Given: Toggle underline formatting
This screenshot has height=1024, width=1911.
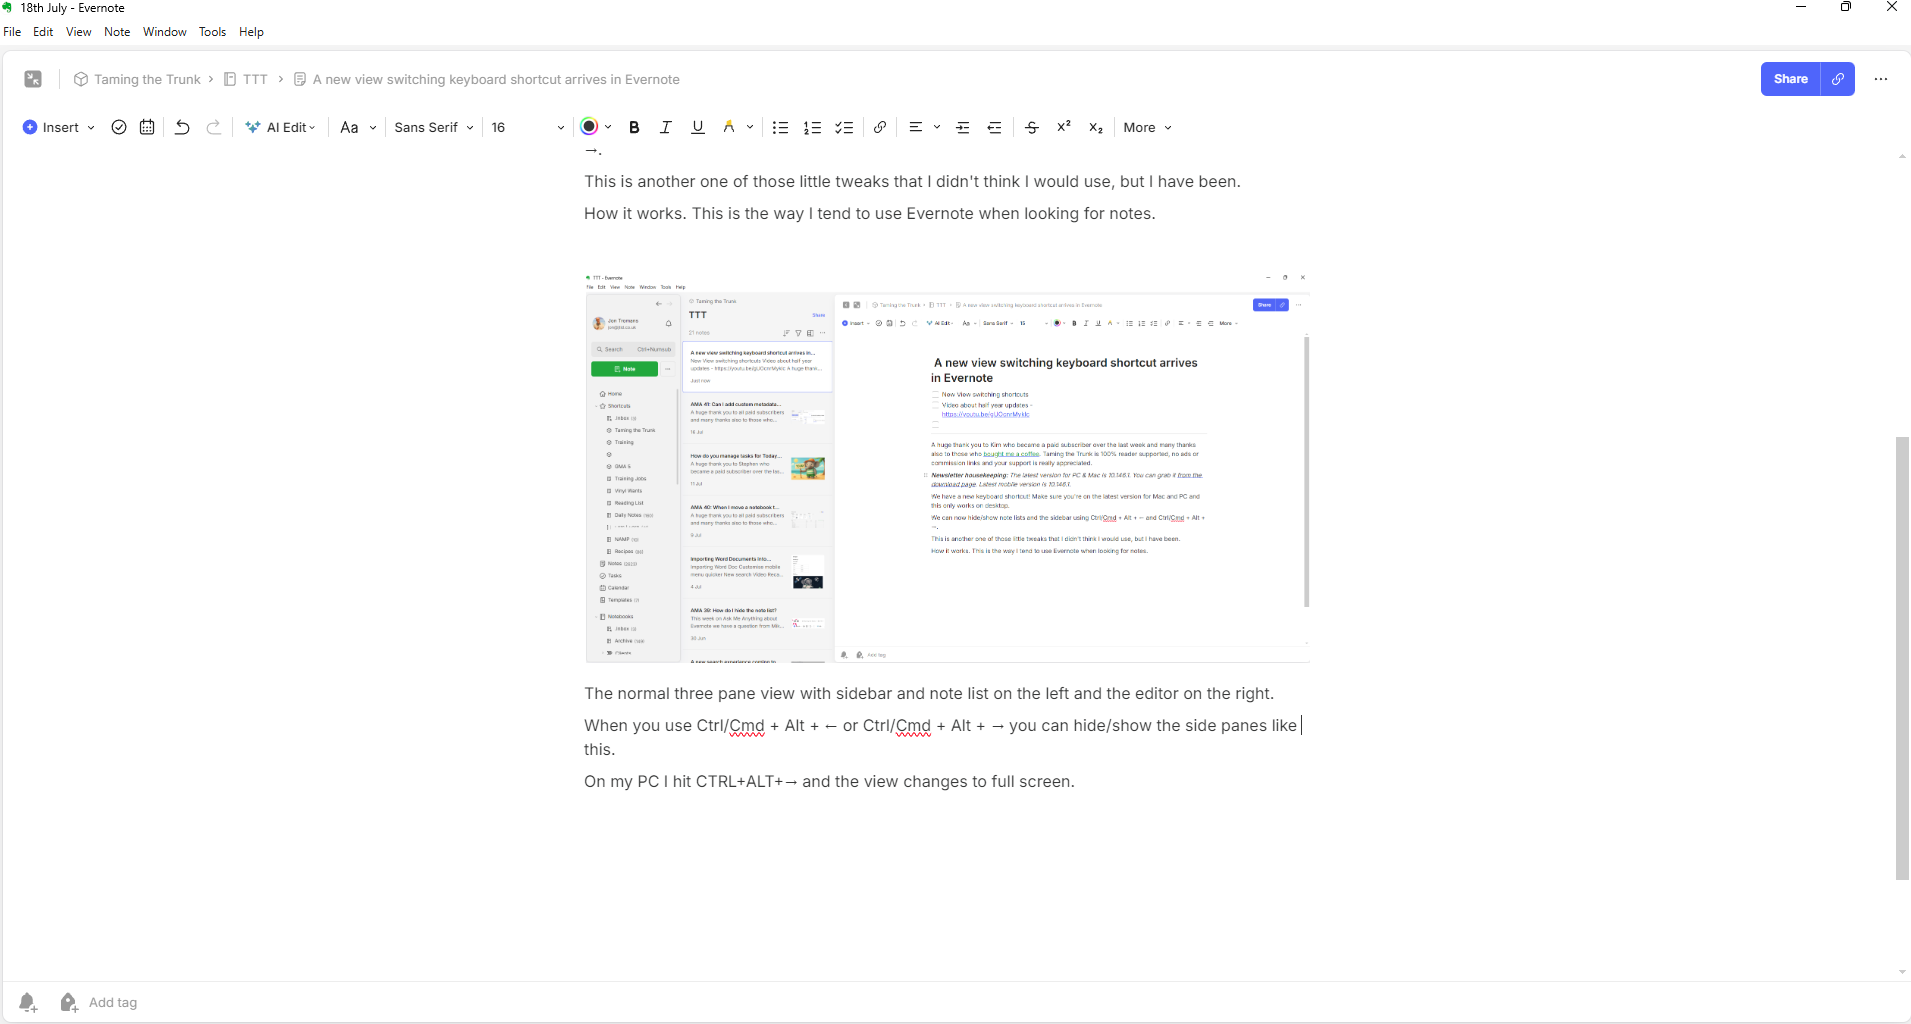Looking at the screenshot, I should tap(698, 127).
